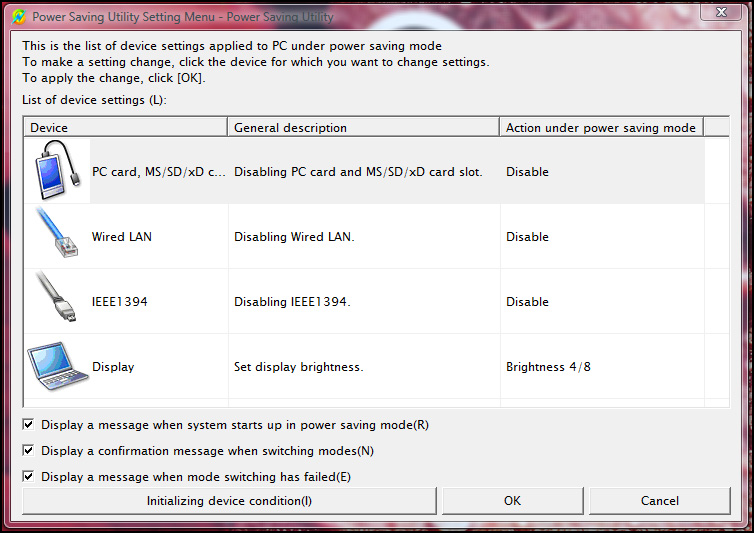Screen dimensions: 754x533
Task: Click the Display laptop icon
Action: click(x=58, y=366)
